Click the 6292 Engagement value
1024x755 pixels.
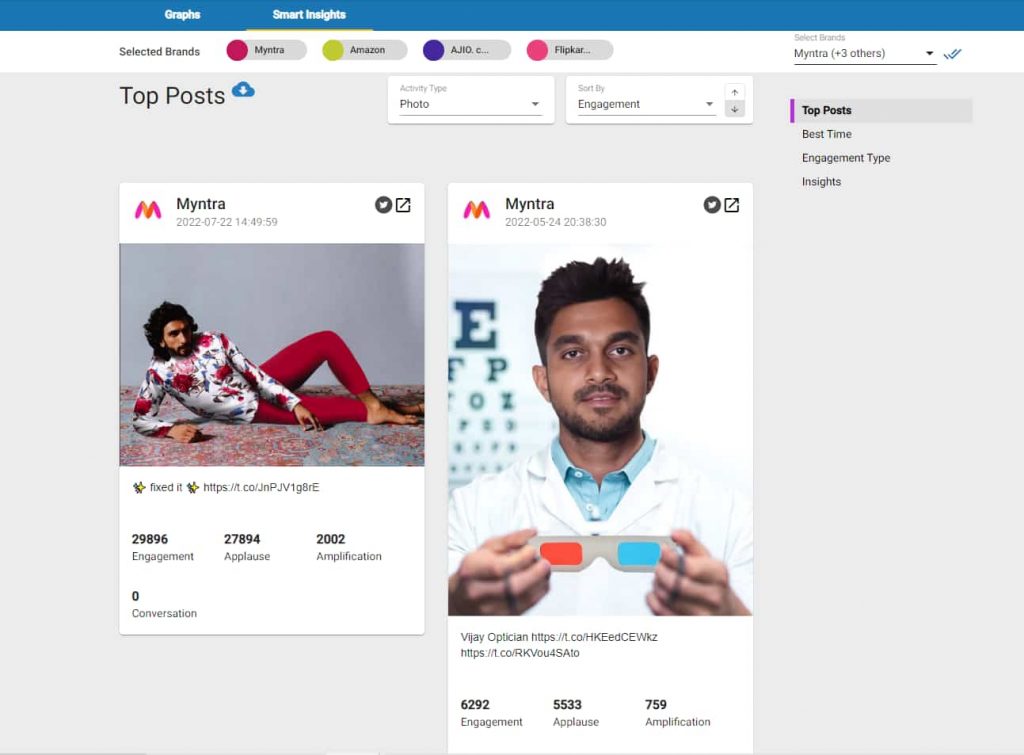tap(475, 705)
